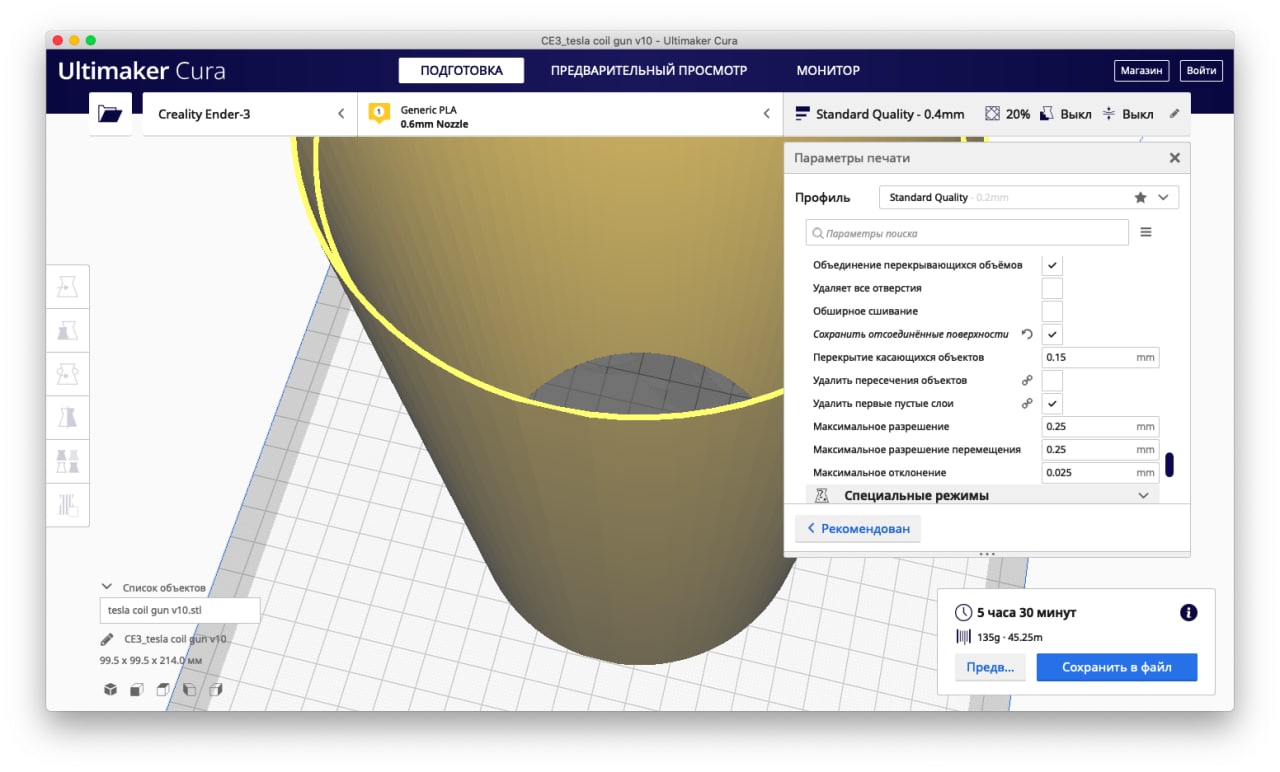Enable 'Удалить пересечения объектов' checkbox

point(1052,380)
